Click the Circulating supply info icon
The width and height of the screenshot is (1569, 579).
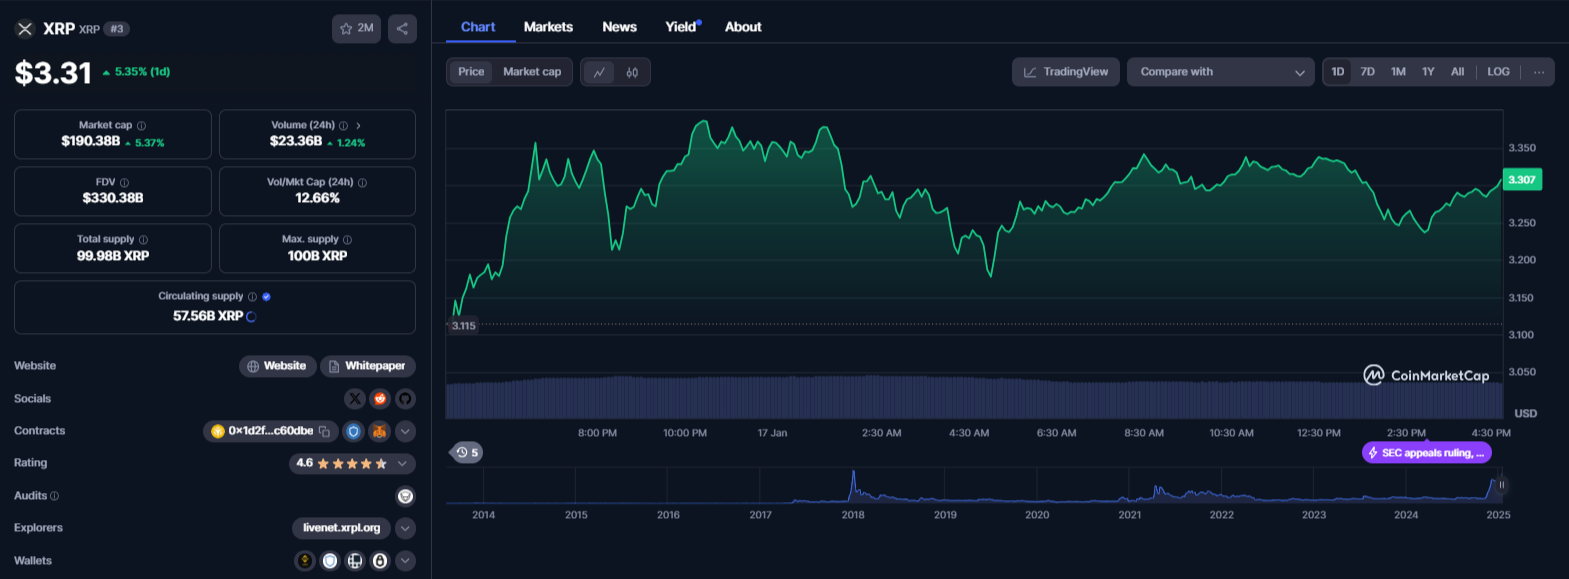coord(252,297)
